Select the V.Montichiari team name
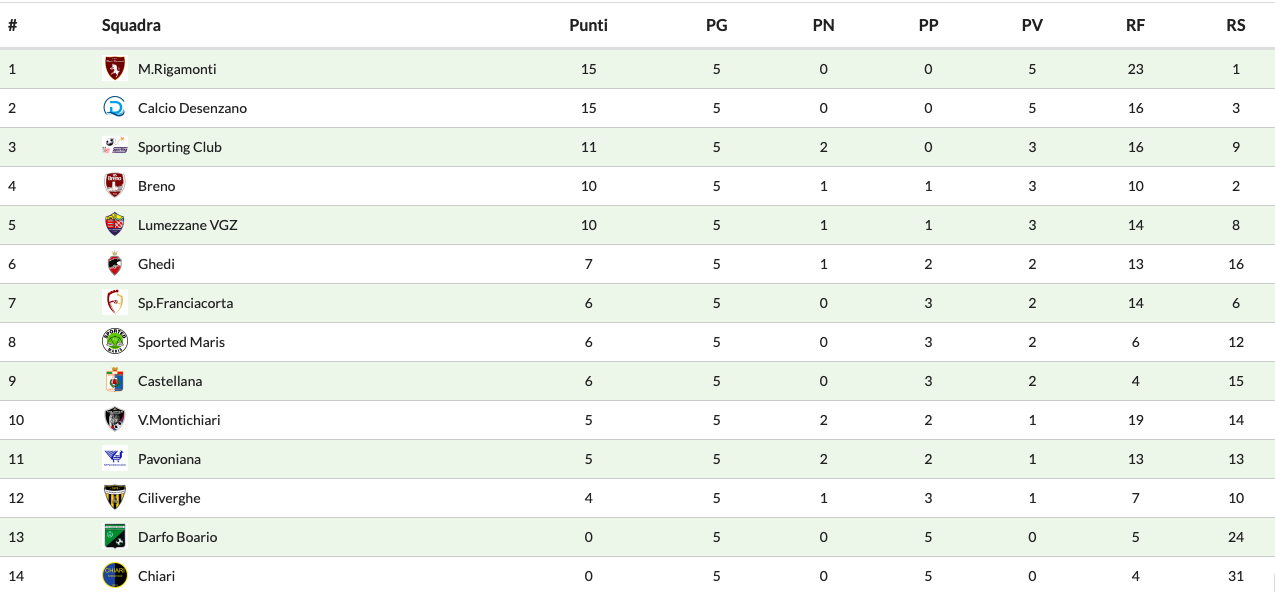 pyautogui.click(x=179, y=420)
